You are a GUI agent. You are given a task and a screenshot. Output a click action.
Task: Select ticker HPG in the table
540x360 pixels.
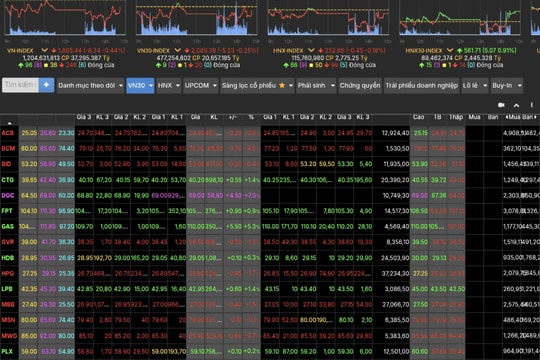click(x=8, y=273)
